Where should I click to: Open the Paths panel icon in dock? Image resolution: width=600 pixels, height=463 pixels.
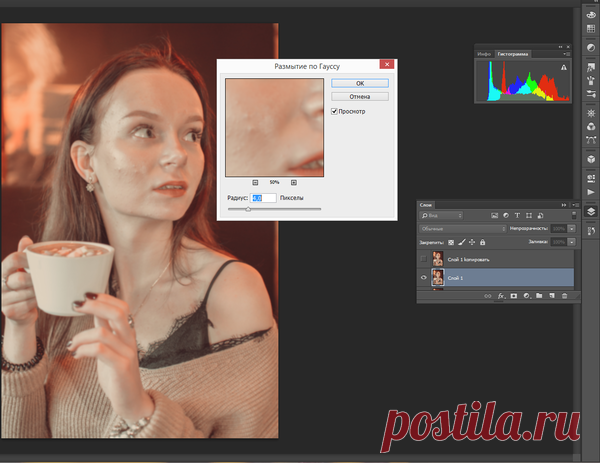(x=591, y=140)
